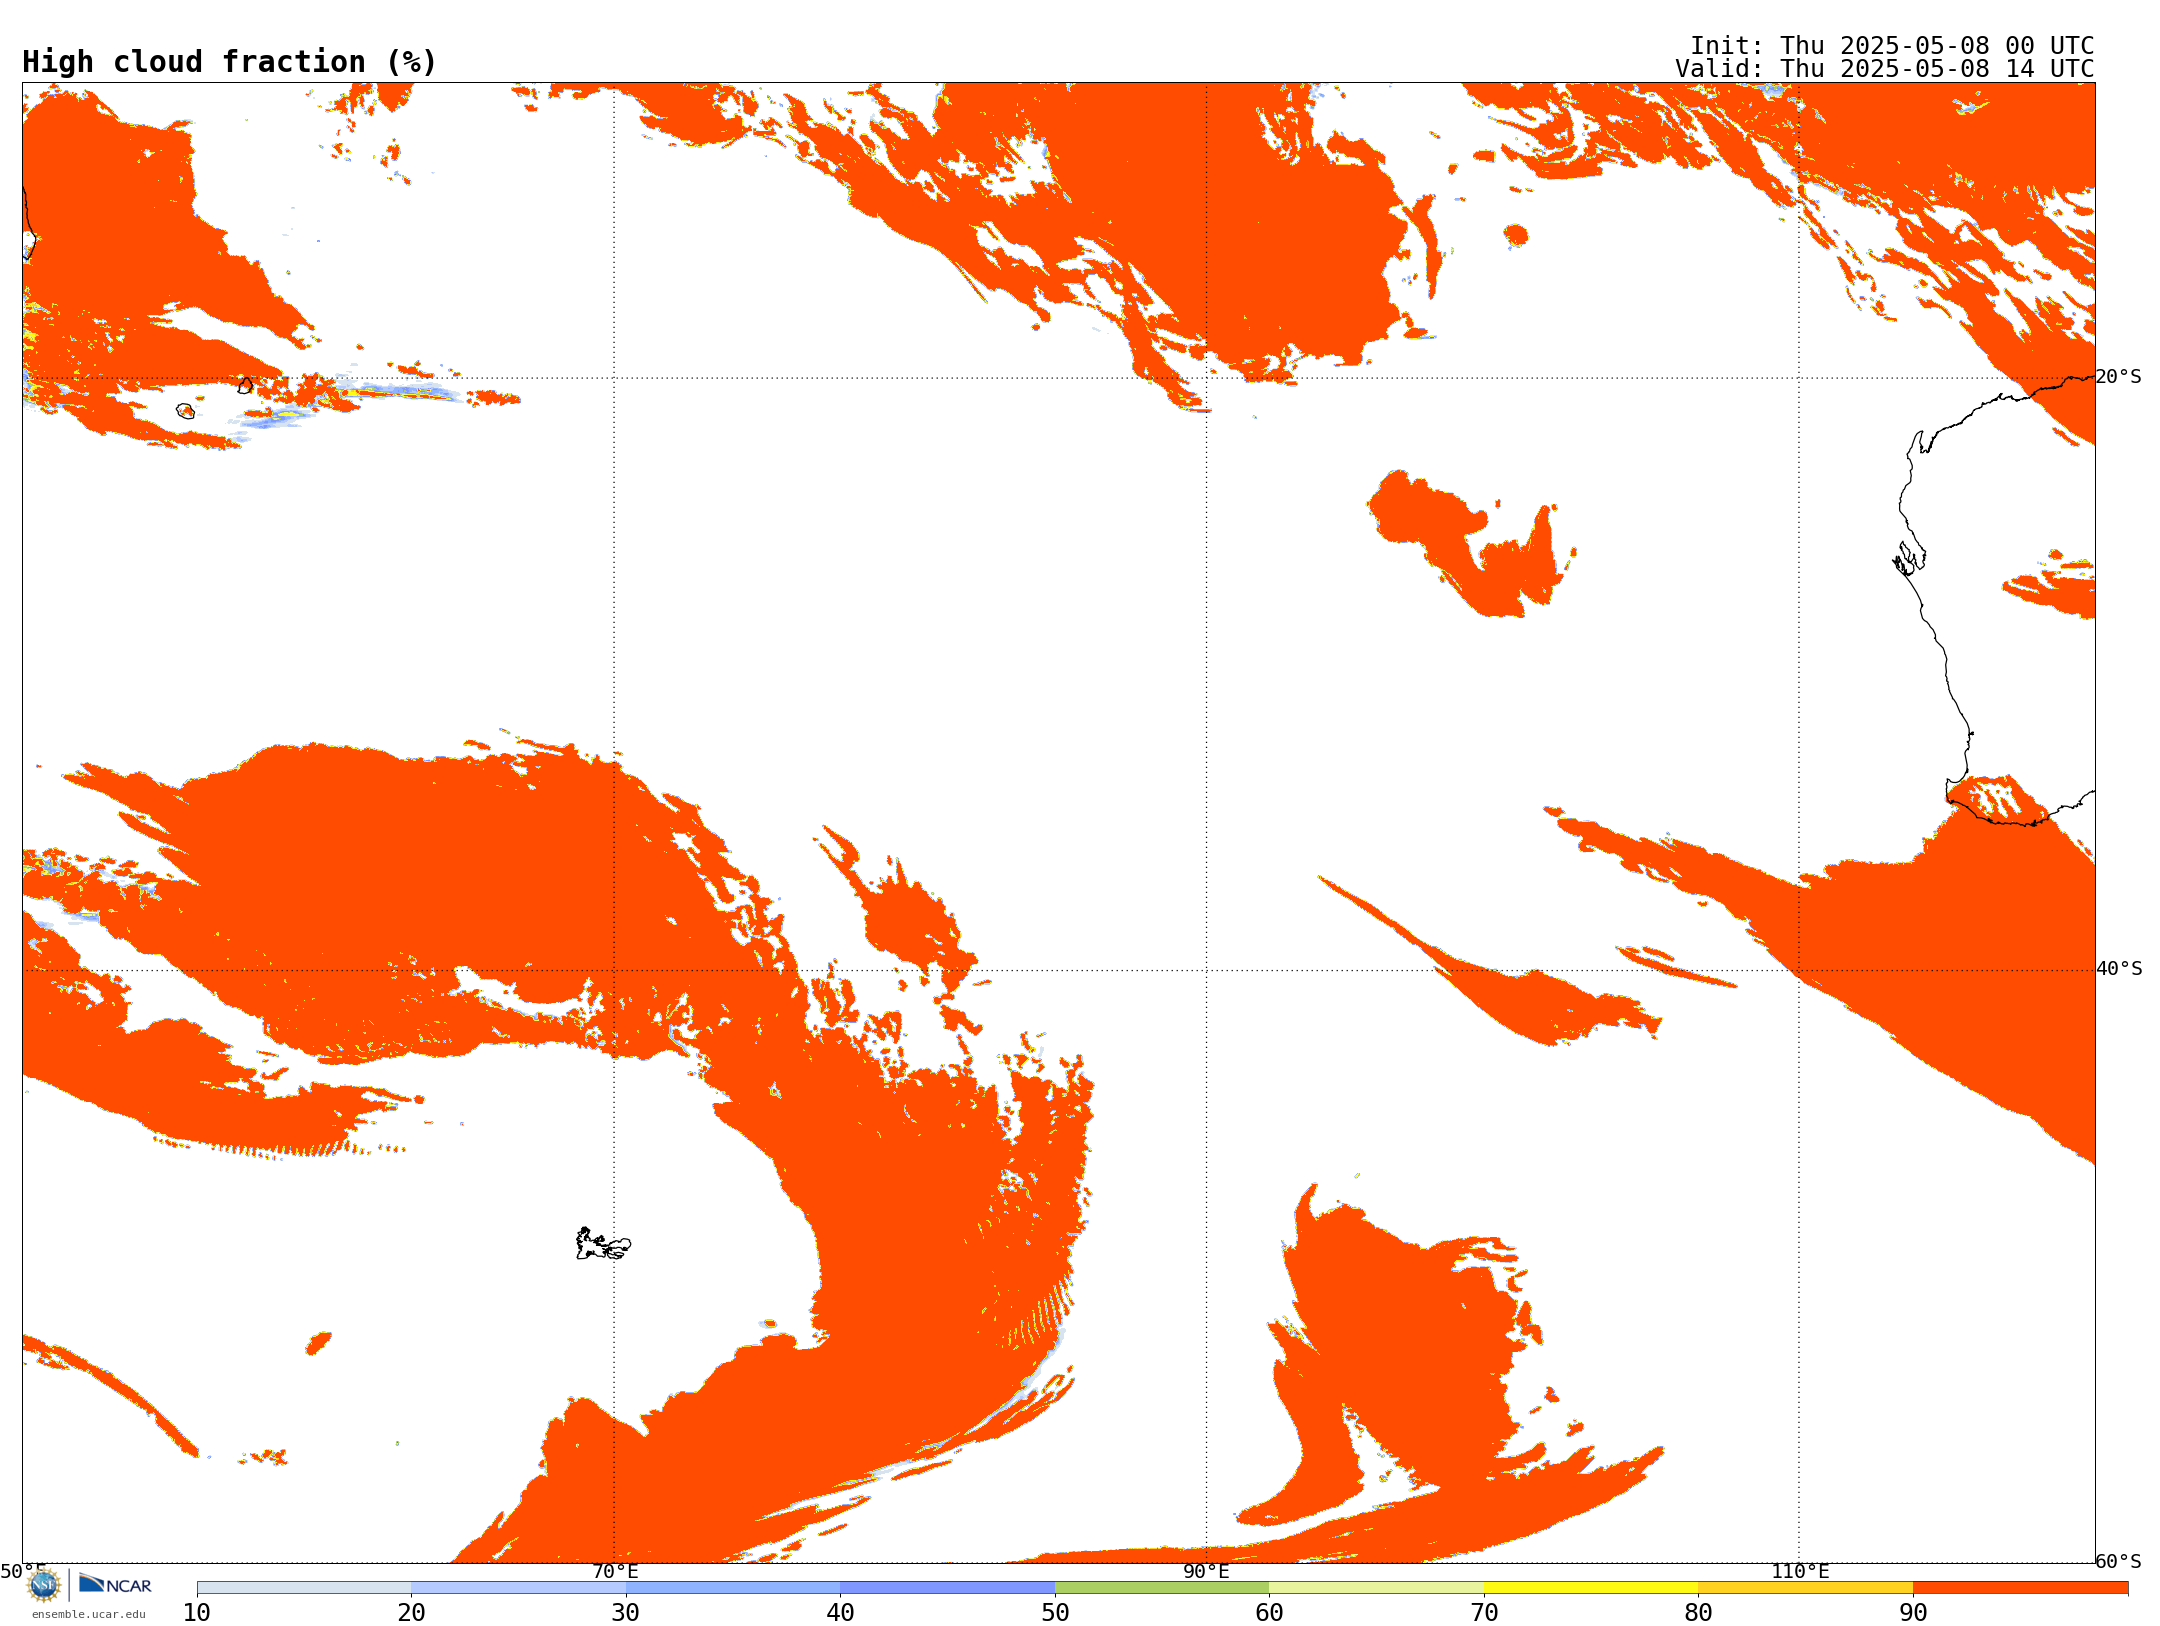2160x1626 pixels.
Task: Click the 20-30 pale blue colorbar segment
Action: click(x=518, y=1588)
